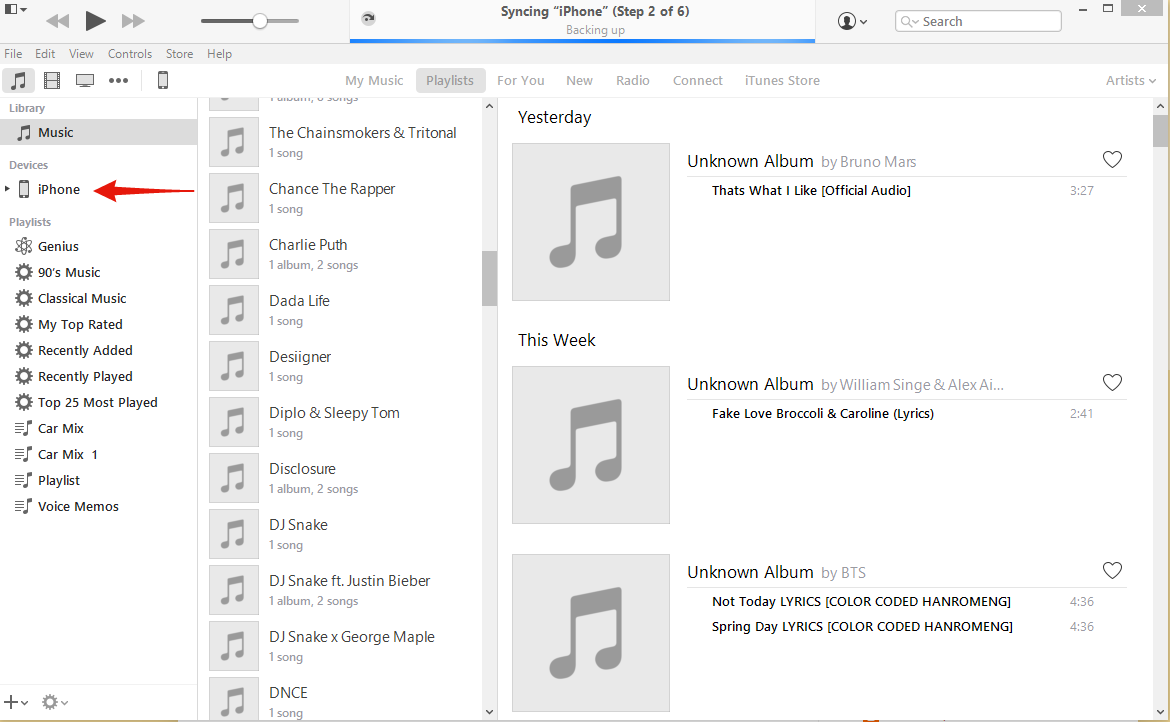Open the account user dropdown
The image size is (1170, 722).
(x=852, y=21)
